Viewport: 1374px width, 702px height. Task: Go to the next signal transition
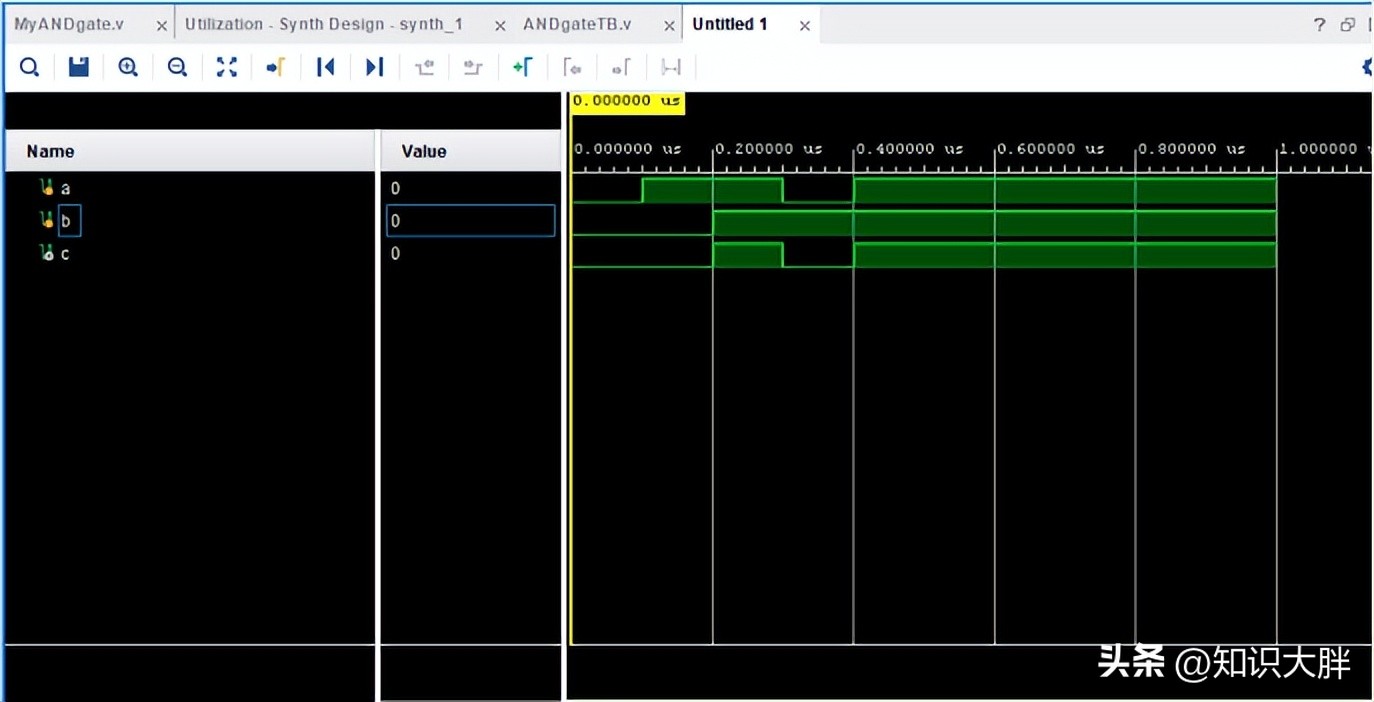[472, 67]
